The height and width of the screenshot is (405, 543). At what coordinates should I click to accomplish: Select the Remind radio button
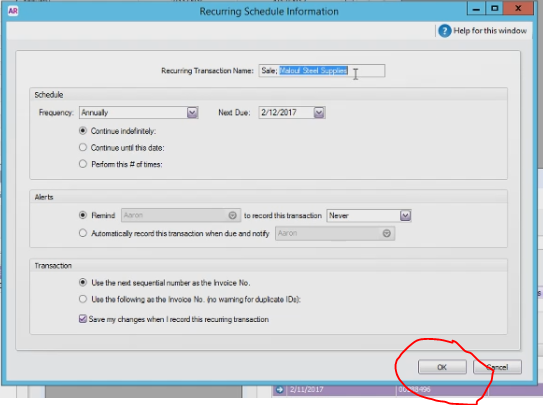pyautogui.click(x=83, y=215)
